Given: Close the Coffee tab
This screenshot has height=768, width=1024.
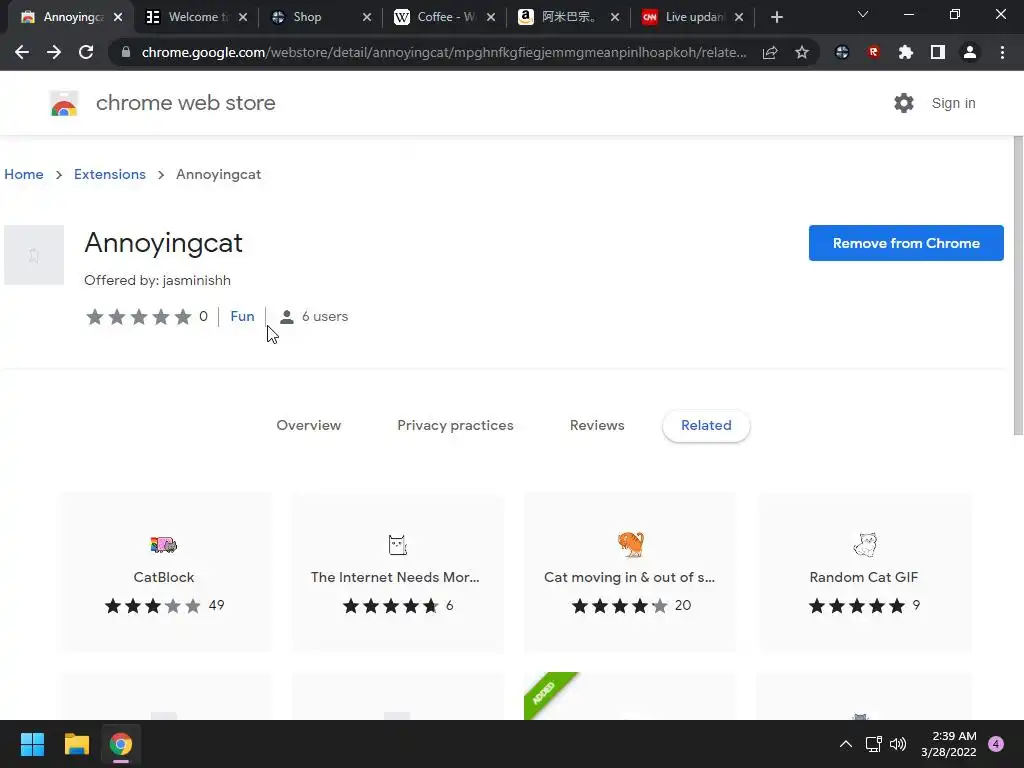Looking at the screenshot, I should 491,18.
